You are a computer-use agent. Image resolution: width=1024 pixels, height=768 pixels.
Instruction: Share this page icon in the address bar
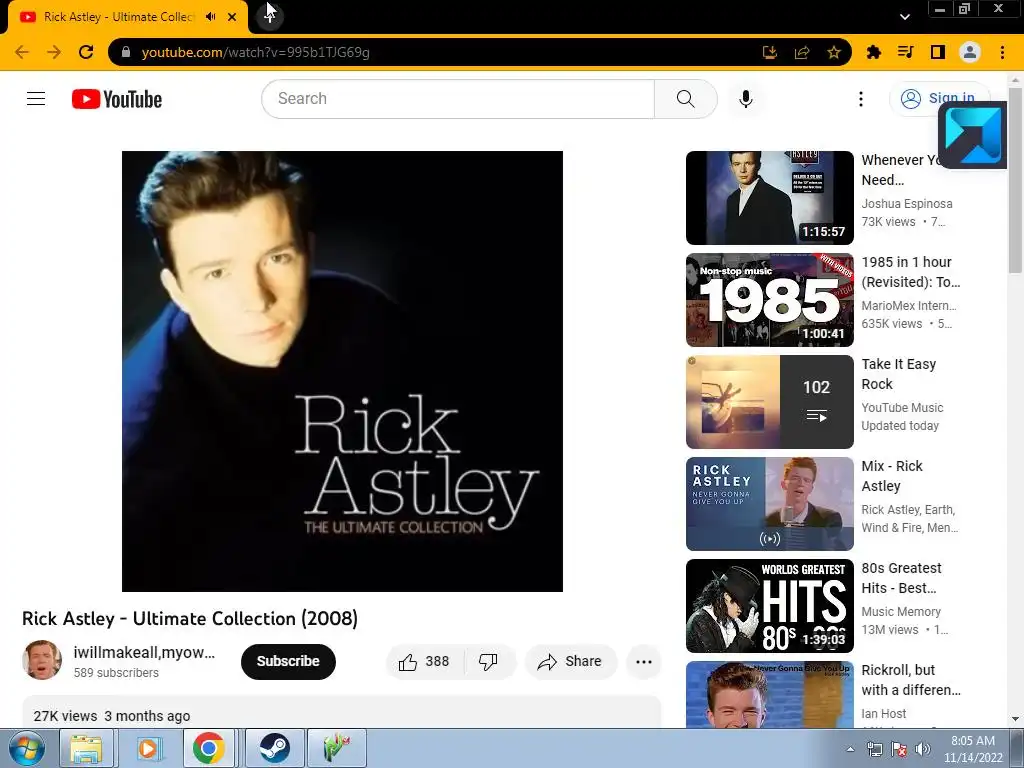802,52
